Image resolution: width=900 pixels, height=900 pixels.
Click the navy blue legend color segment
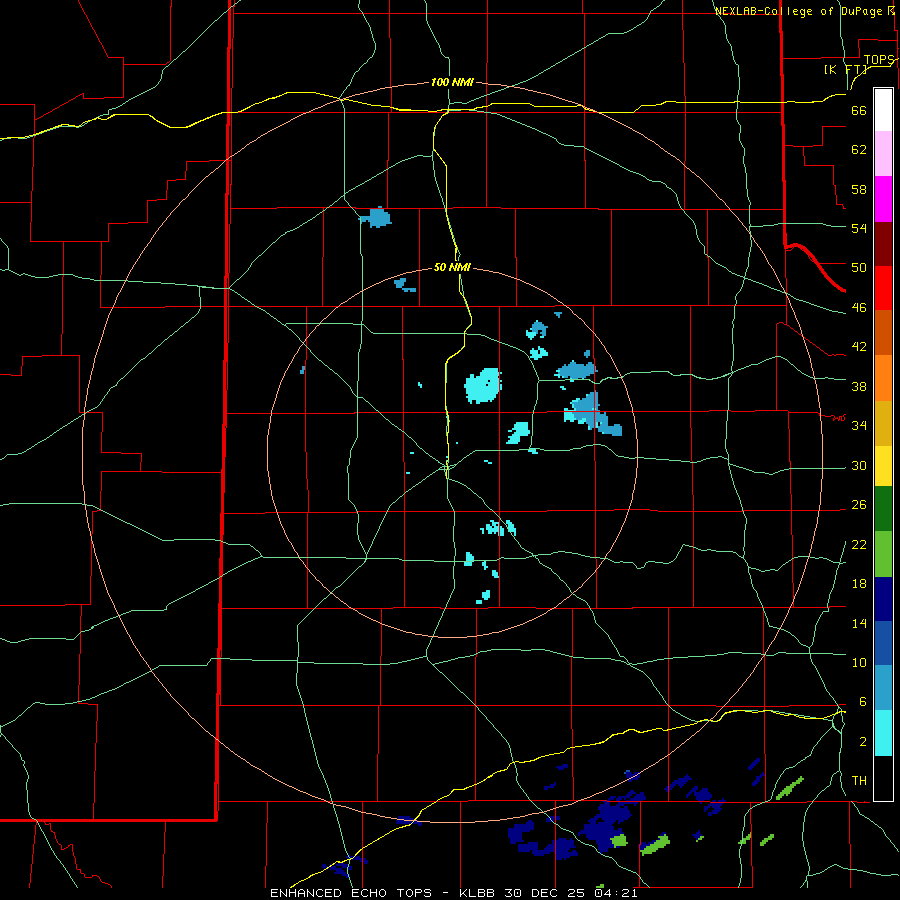883,599
